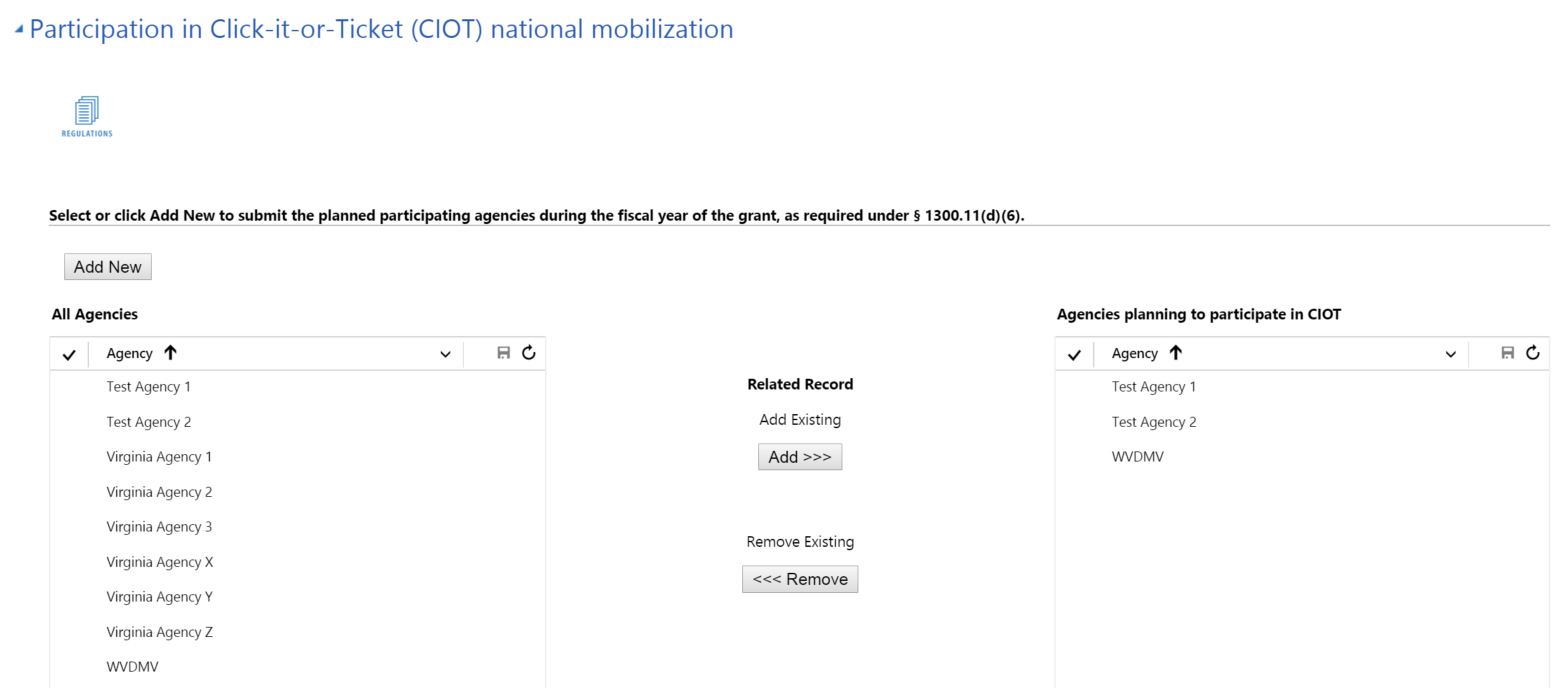Viewport: 1559px width, 688px height.
Task: Select Virginia Agency Z row
Action: click(159, 632)
